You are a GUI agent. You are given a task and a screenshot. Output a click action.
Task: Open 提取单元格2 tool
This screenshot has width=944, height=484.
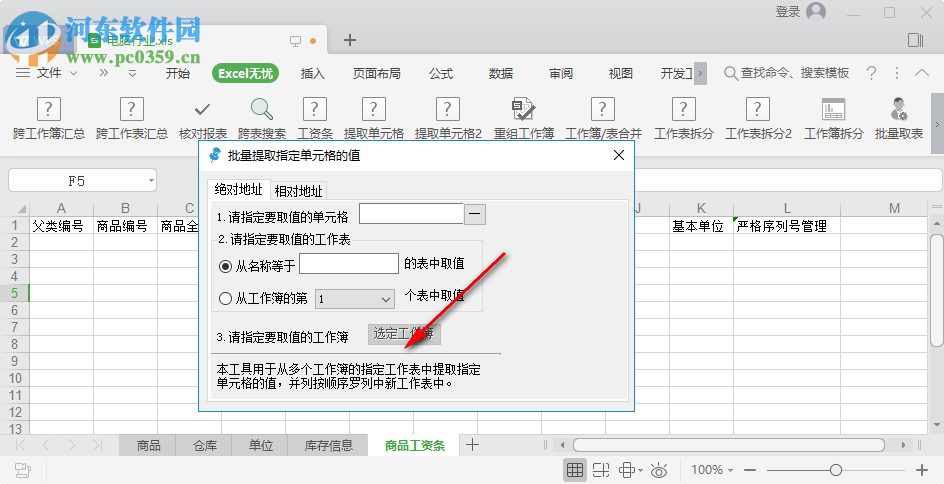pyautogui.click(x=448, y=119)
